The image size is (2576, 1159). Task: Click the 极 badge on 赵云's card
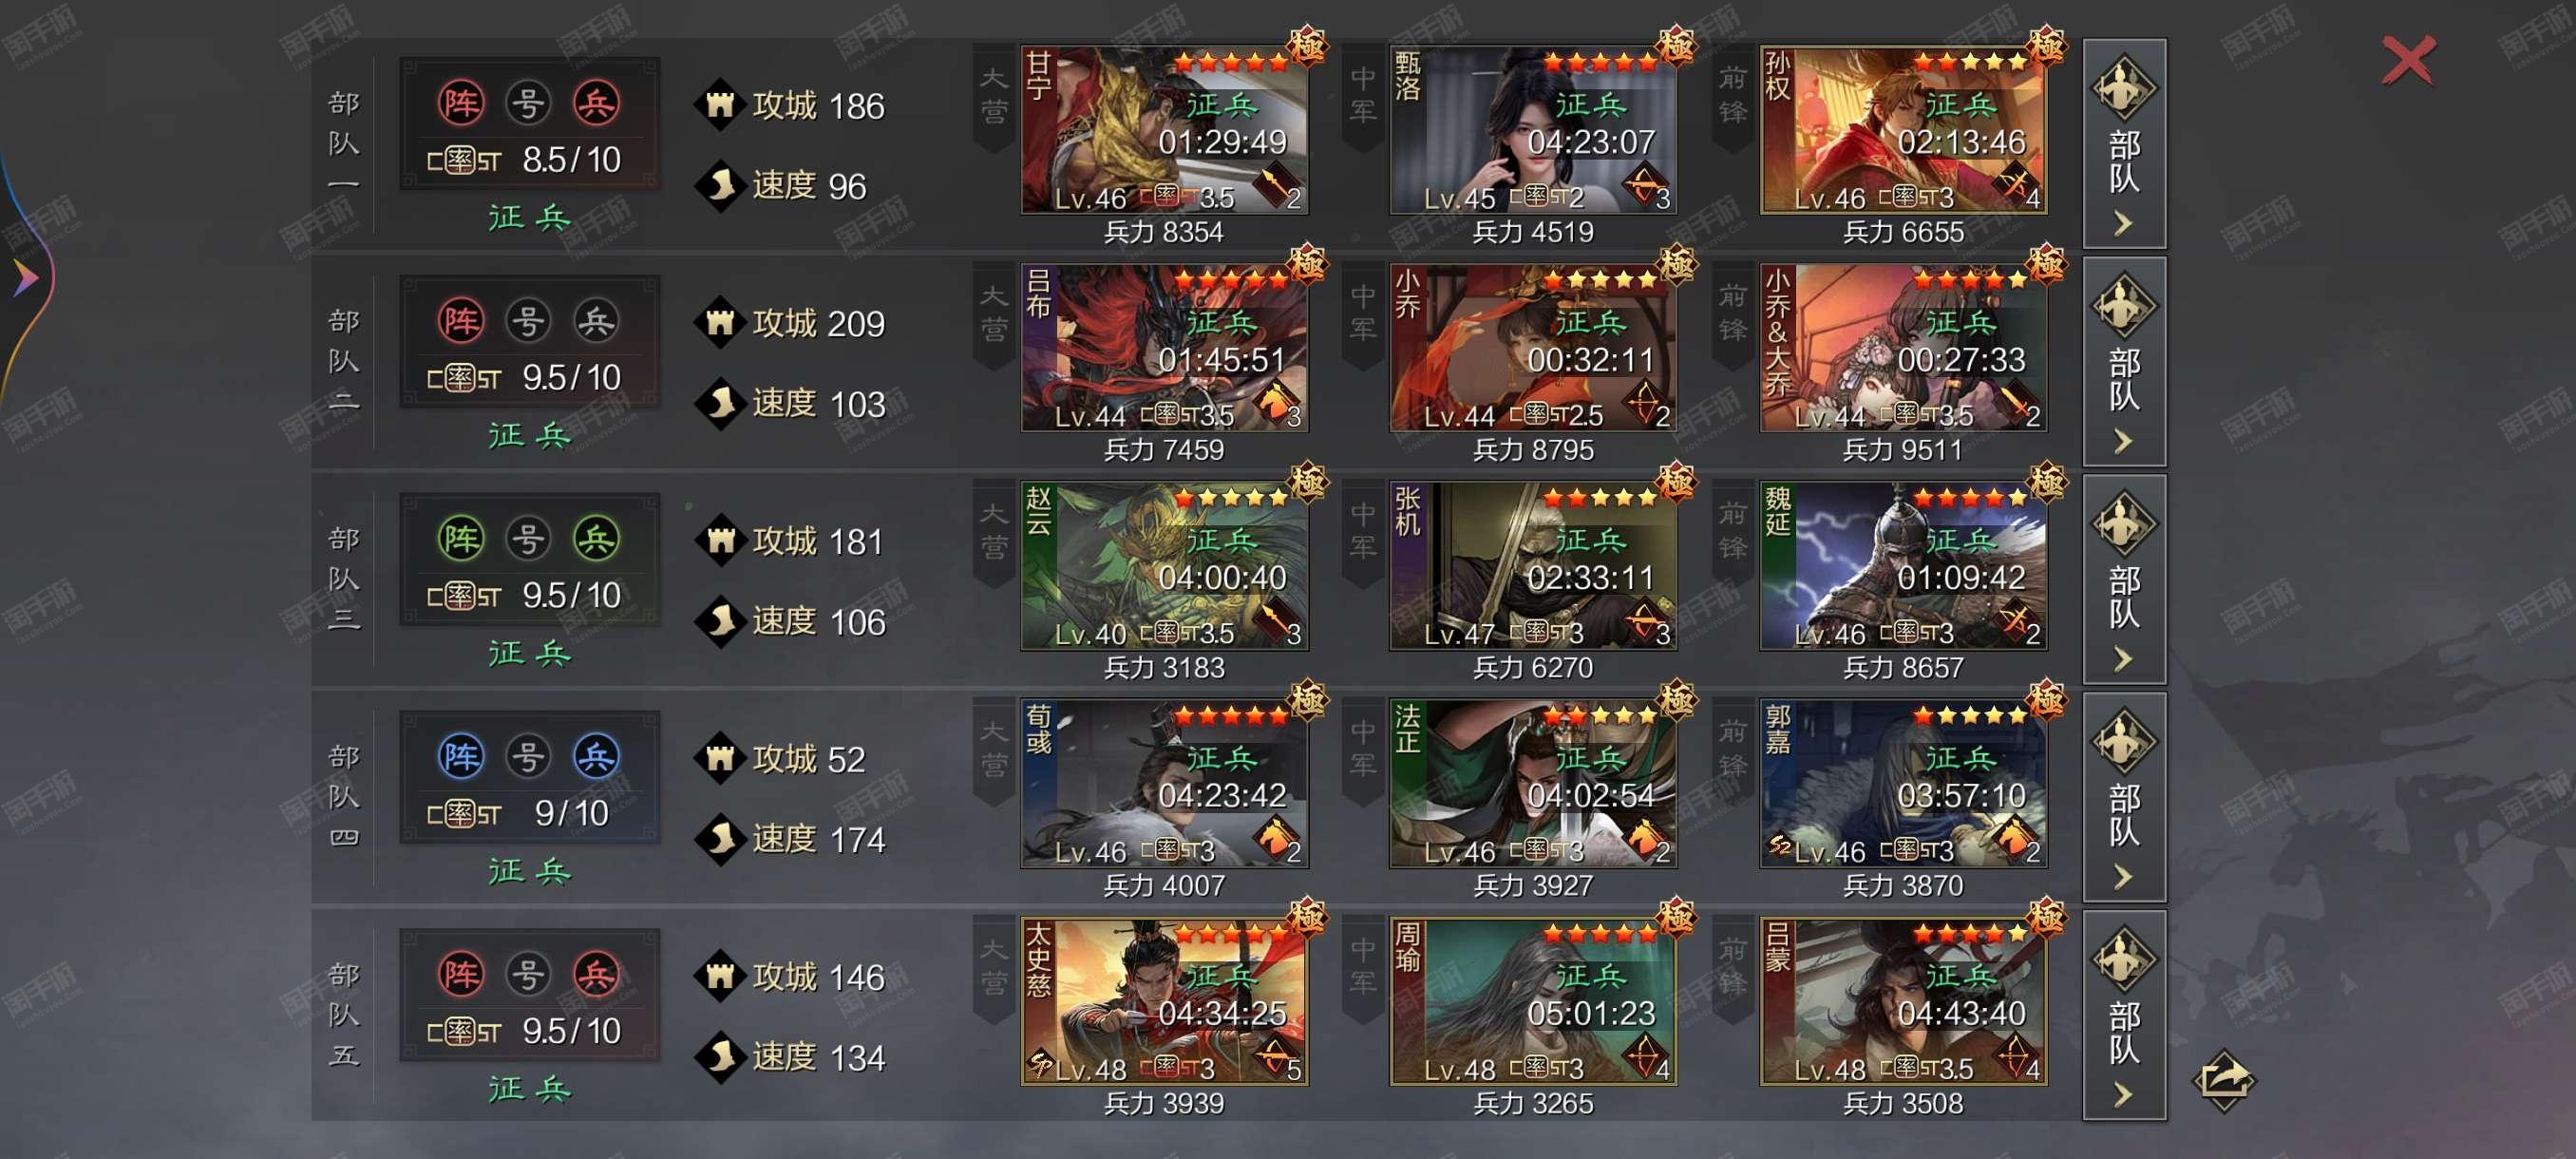[x=1307, y=482]
